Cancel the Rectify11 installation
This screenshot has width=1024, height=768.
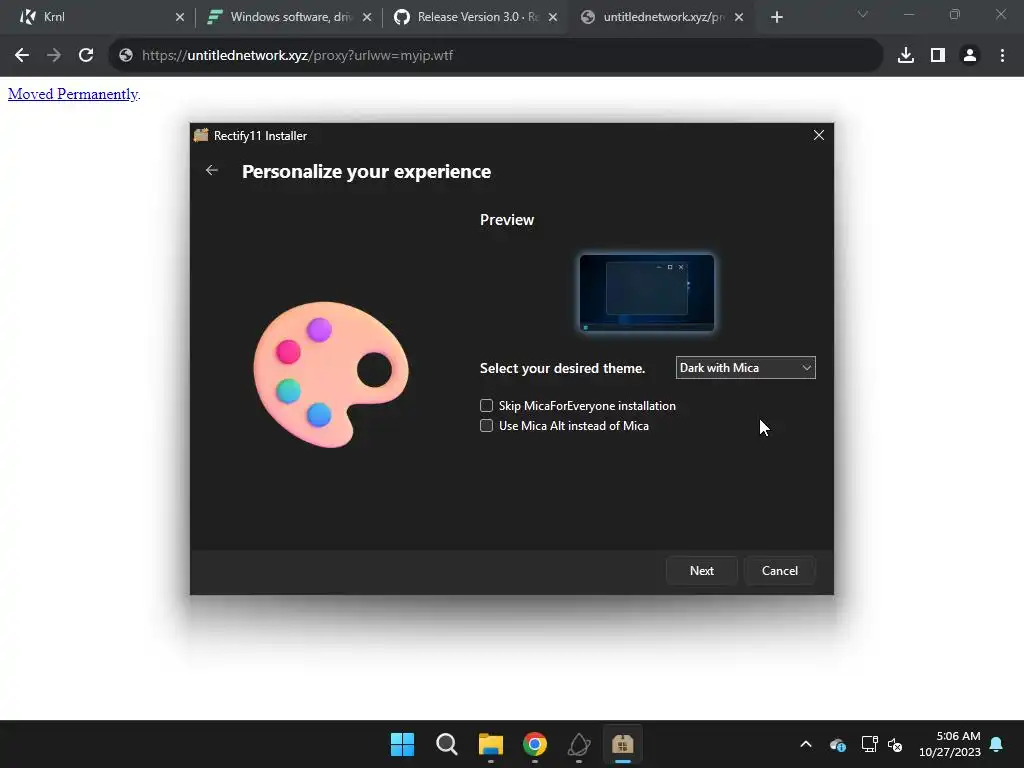coord(780,571)
